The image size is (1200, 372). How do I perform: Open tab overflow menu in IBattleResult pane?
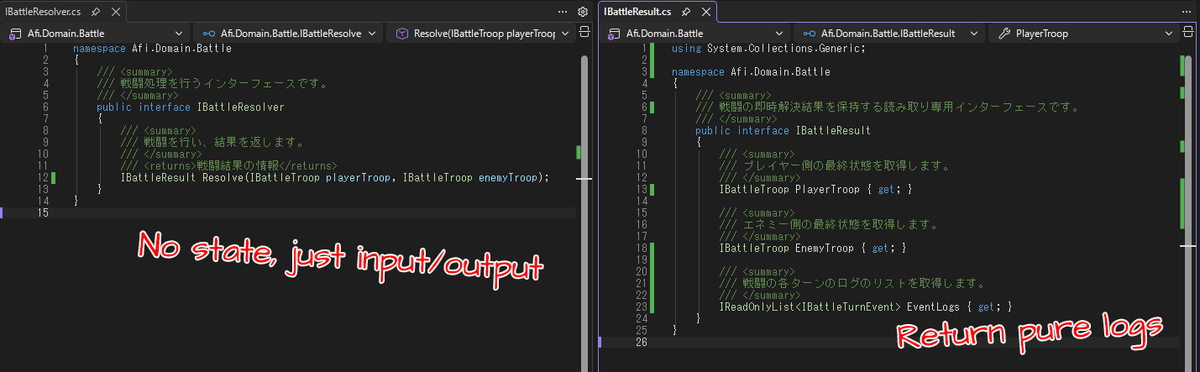pos(1188,11)
